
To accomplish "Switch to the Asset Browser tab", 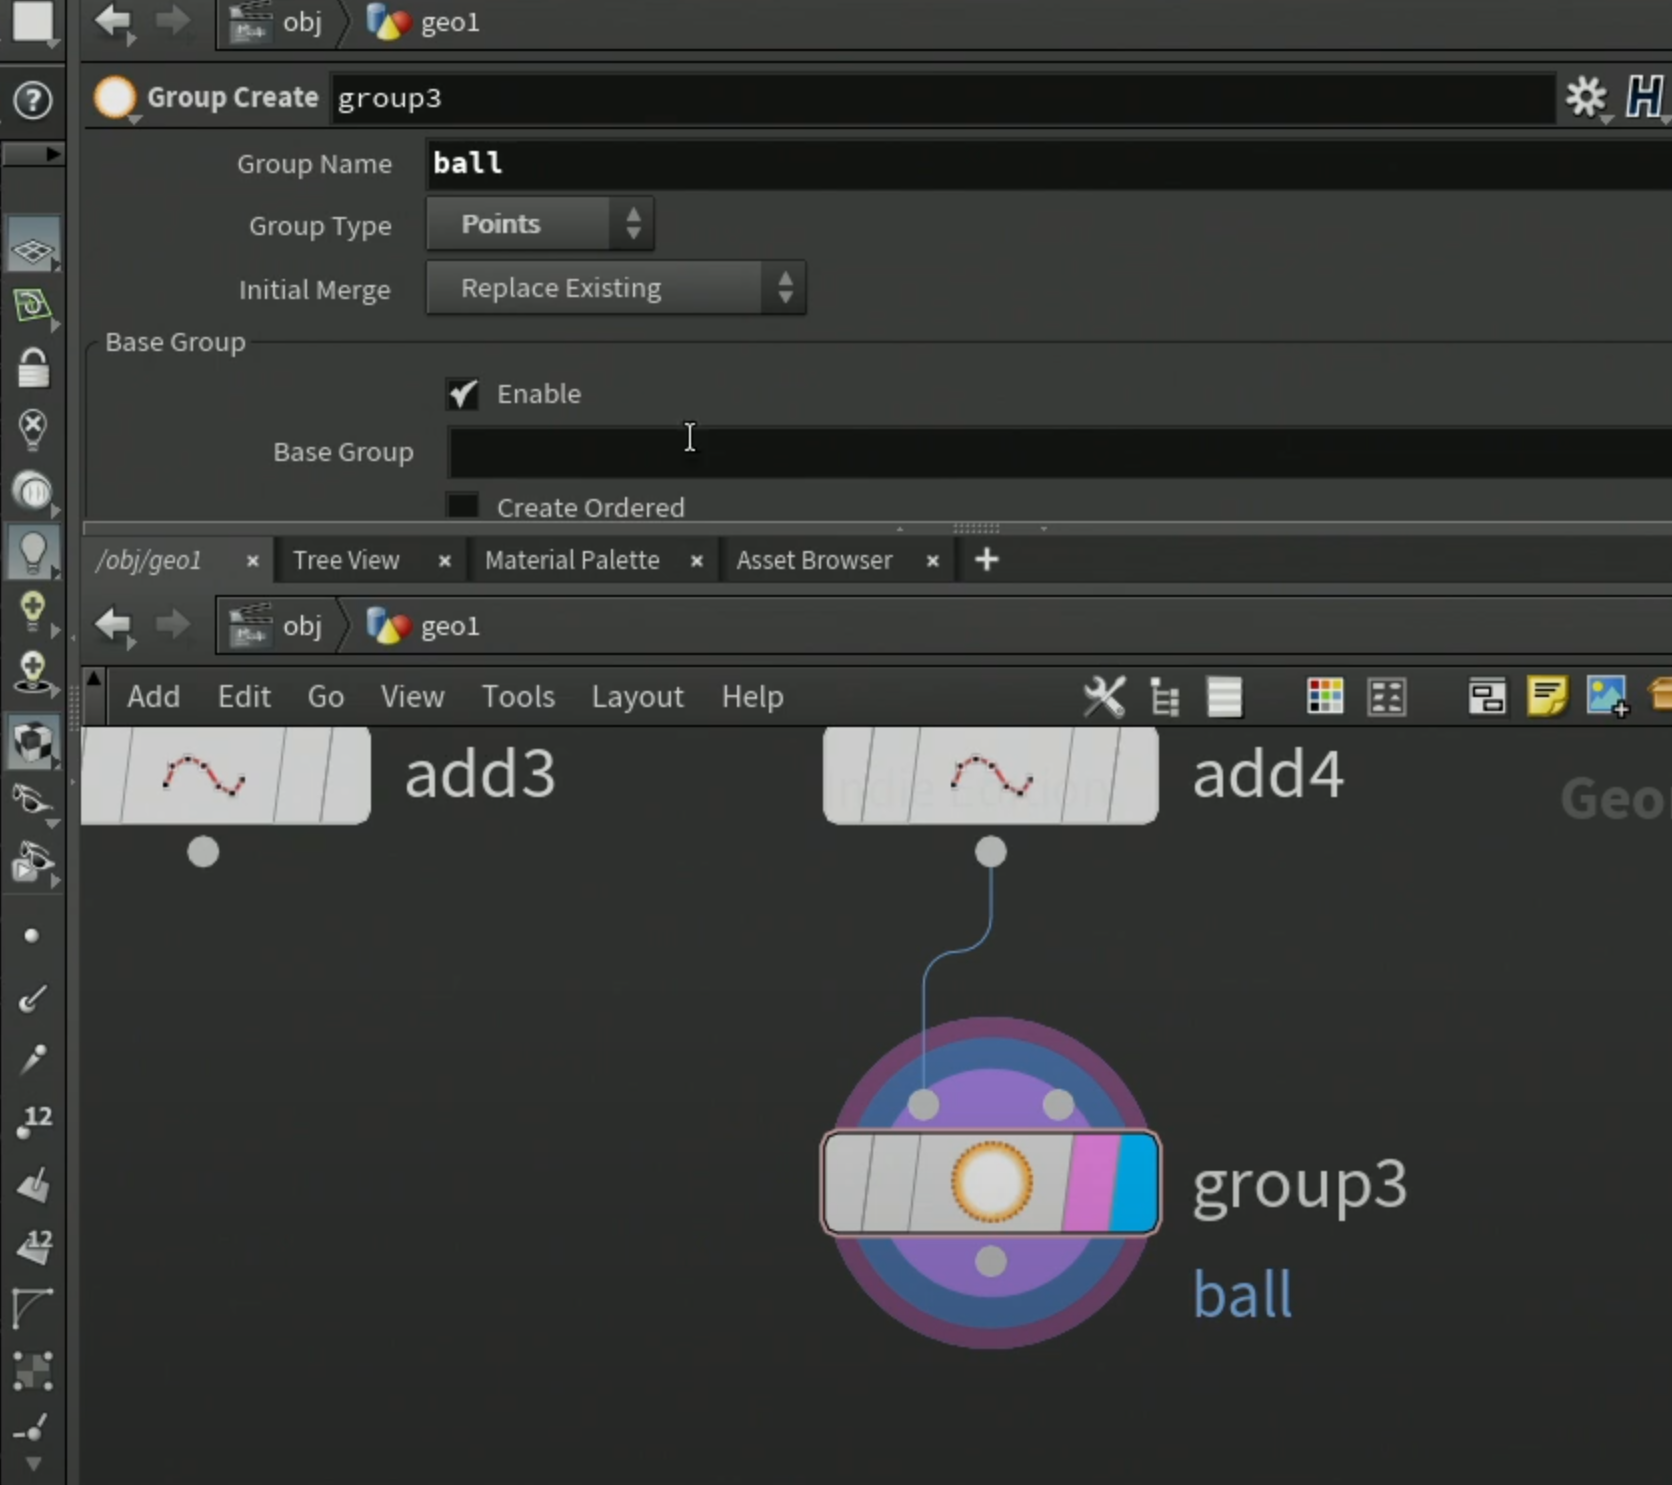I will 814,560.
